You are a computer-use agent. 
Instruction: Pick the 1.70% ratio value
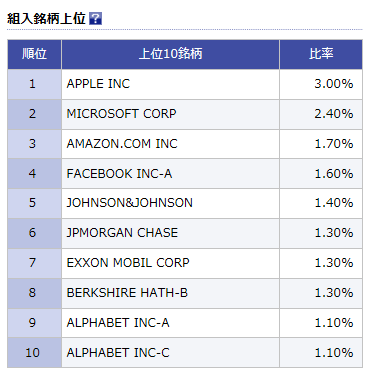[x=334, y=144]
